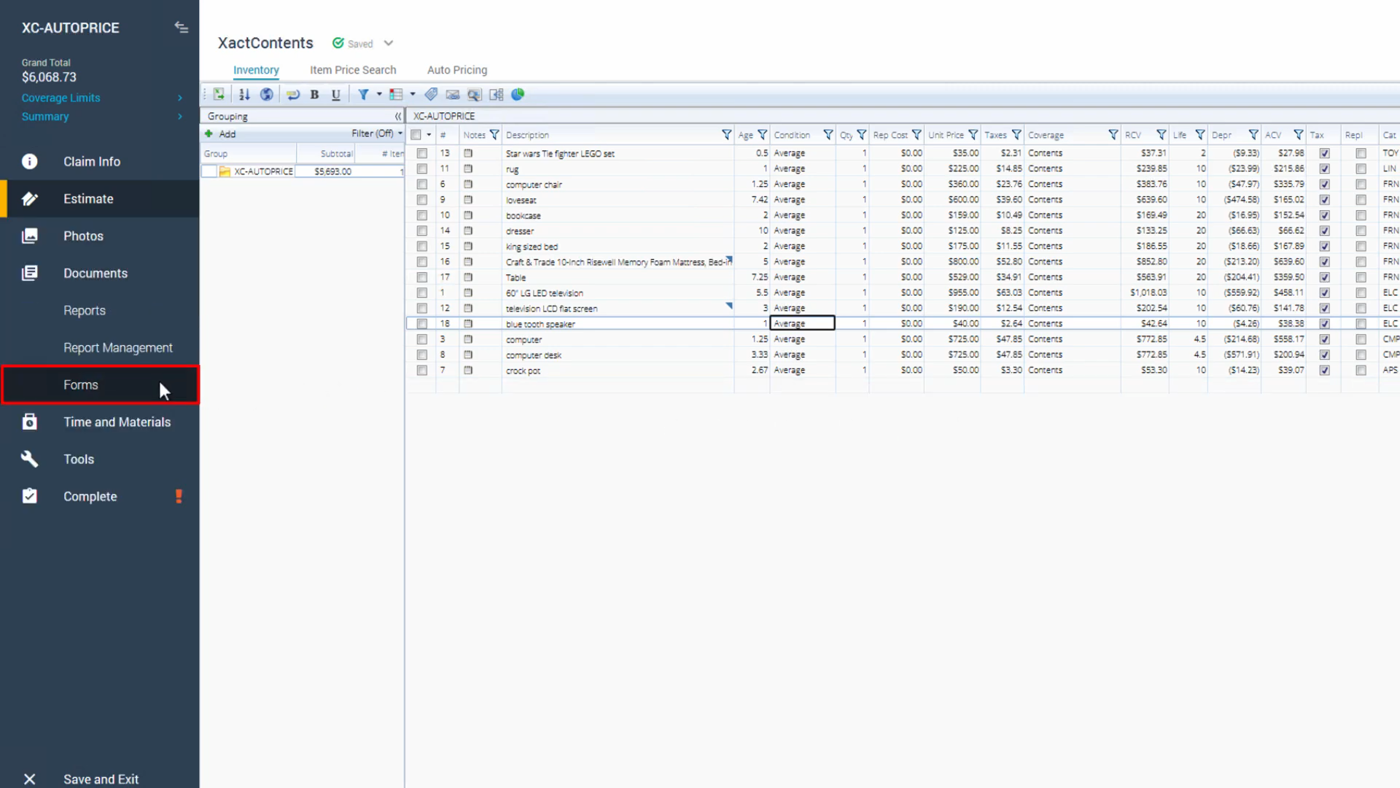This screenshot has height=788, width=1400.
Task: Click the Complete clipboard check icon
Action: 30,496
